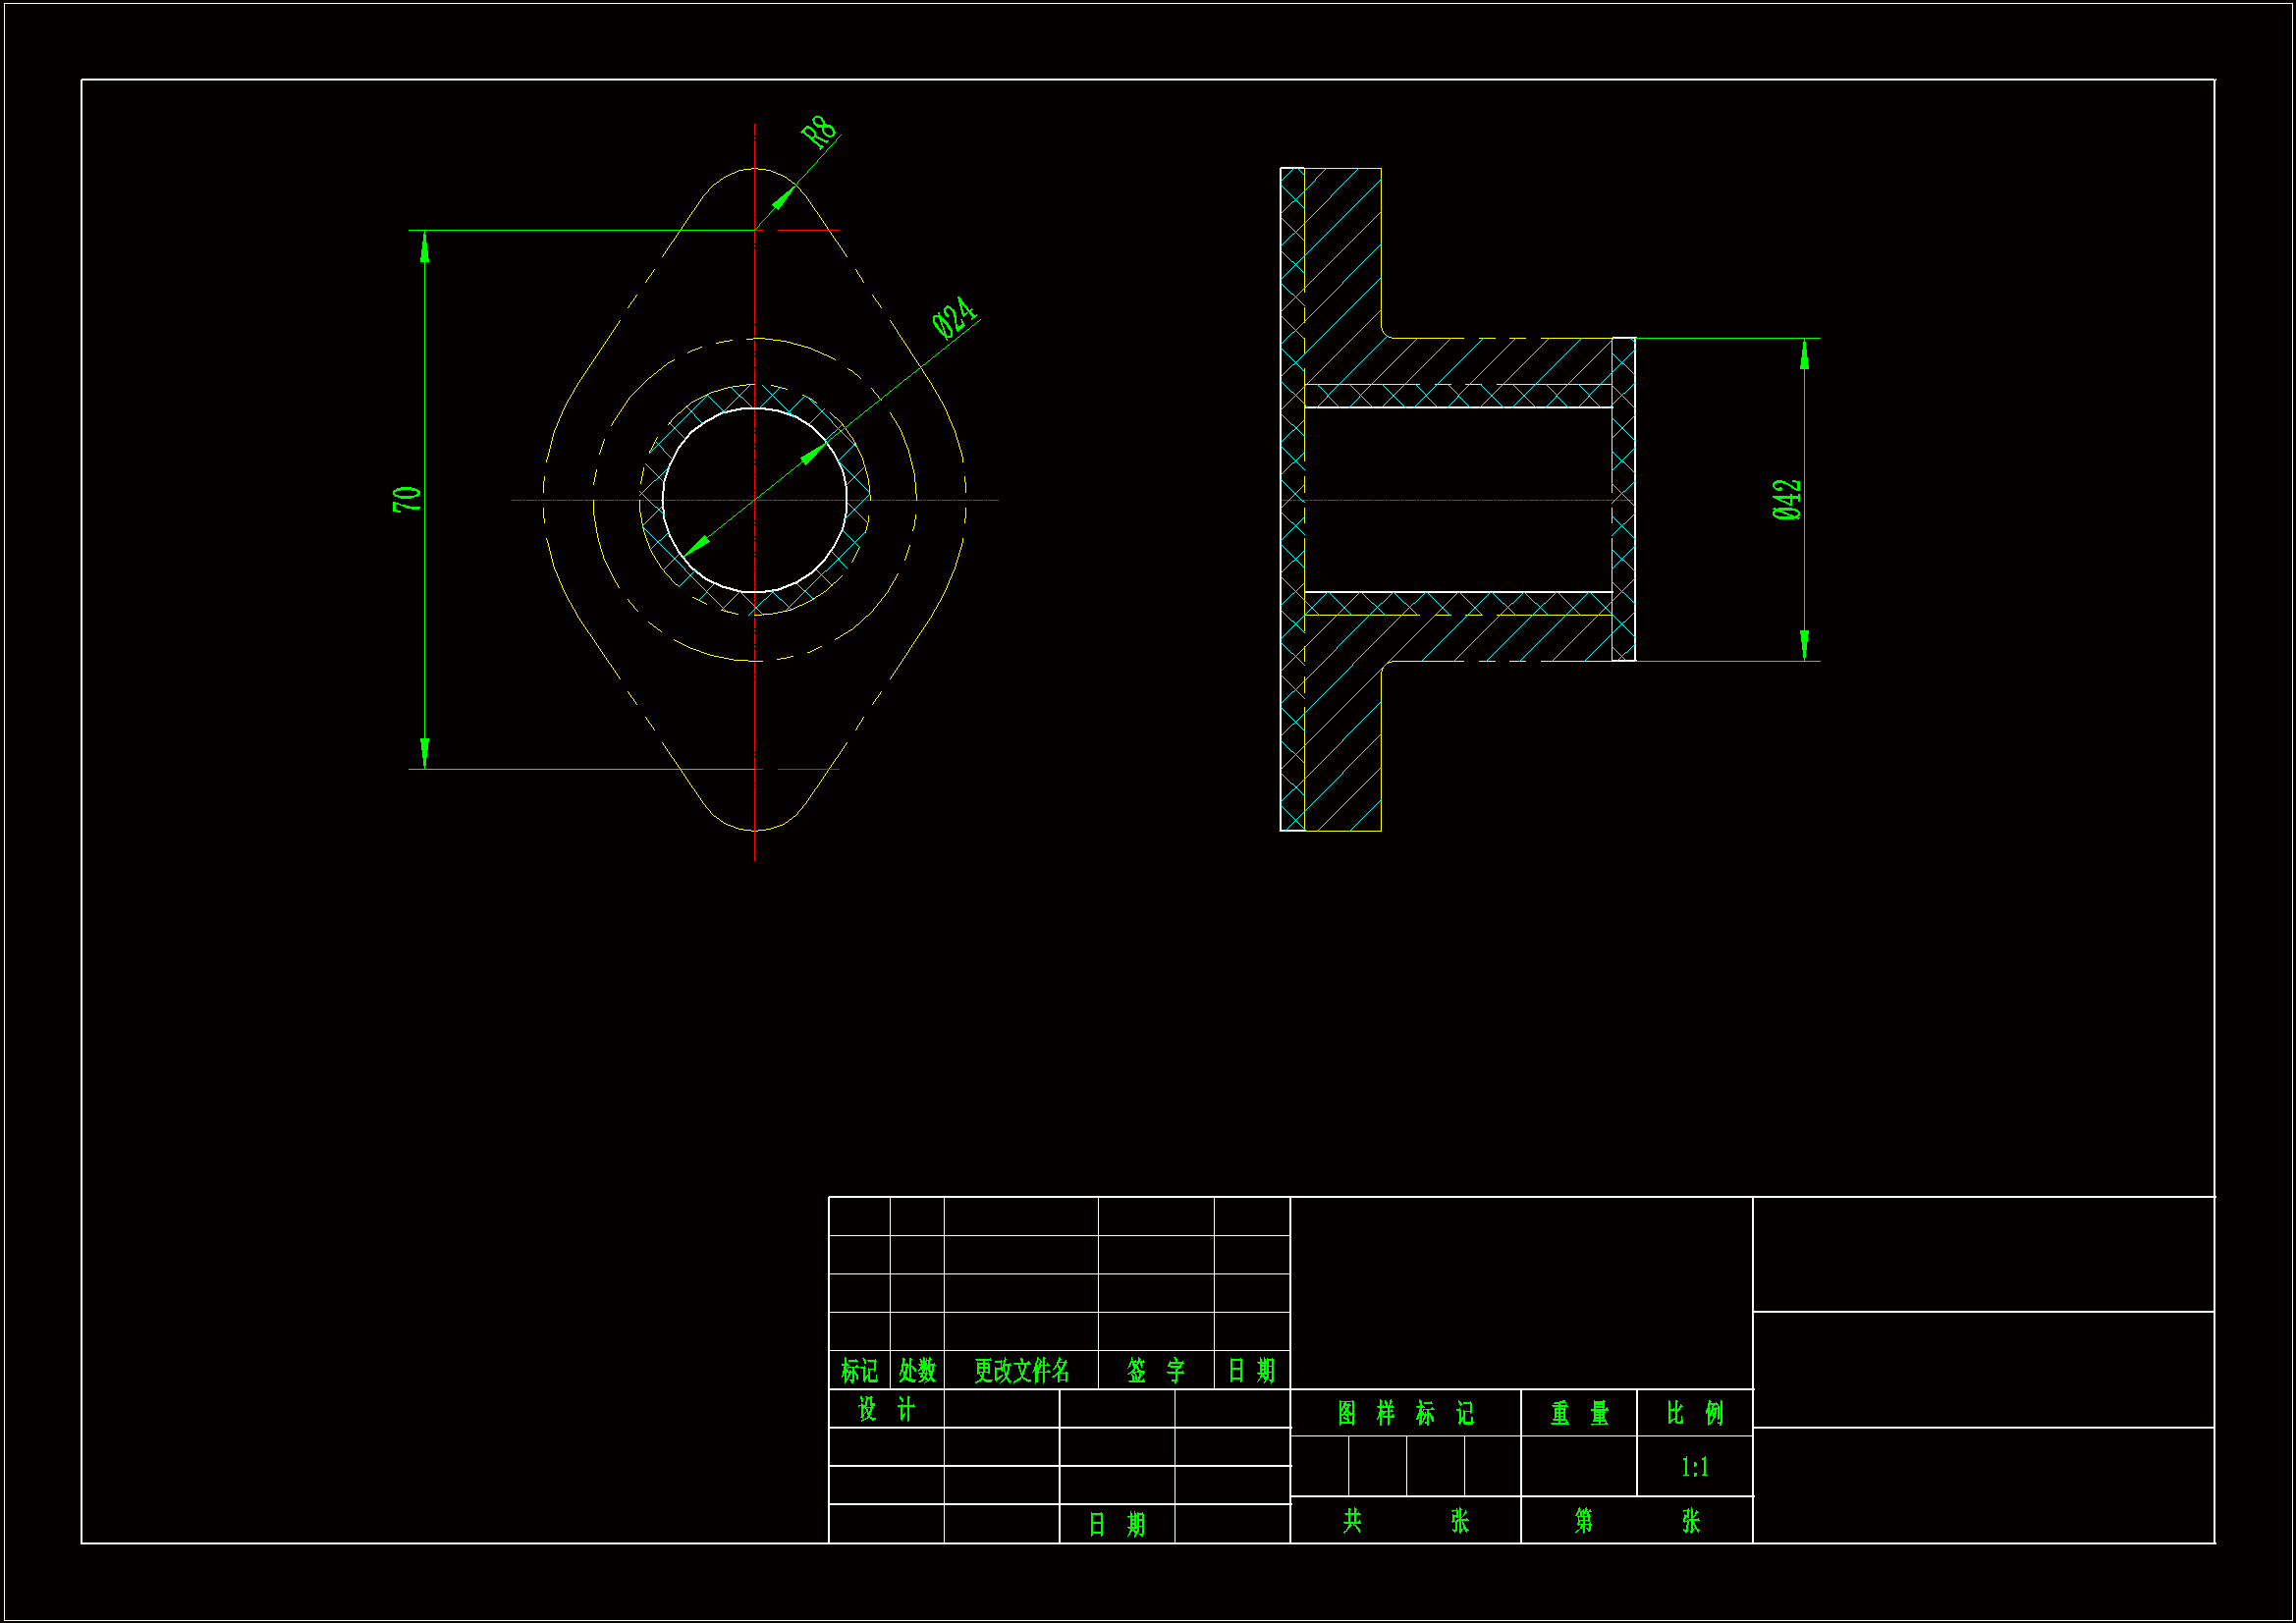Click the 更改文件名 column header

[x=1021, y=1371]
